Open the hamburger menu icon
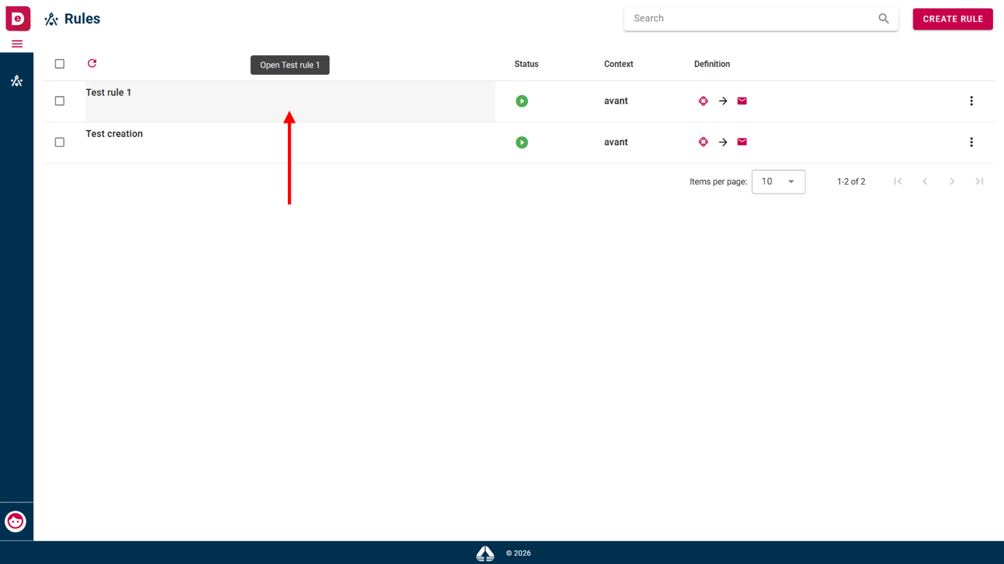The height and width of the screenshot is (564, 1004). (x=17, y=44)
